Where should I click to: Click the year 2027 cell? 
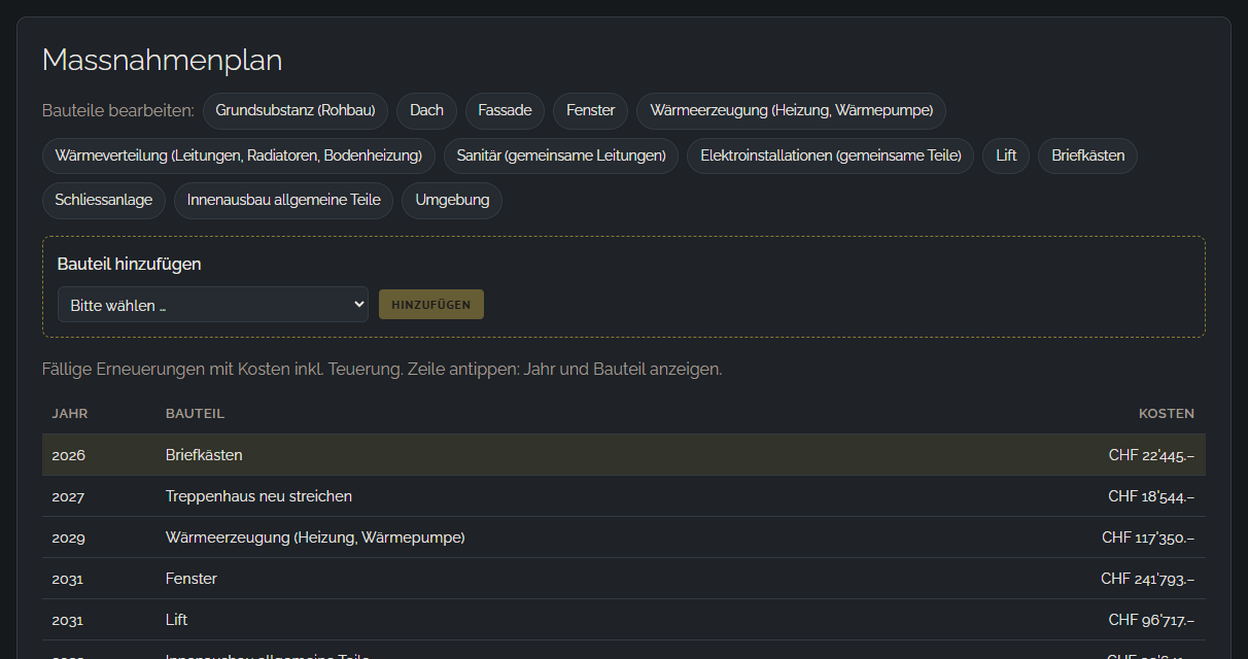coord(69,496)
